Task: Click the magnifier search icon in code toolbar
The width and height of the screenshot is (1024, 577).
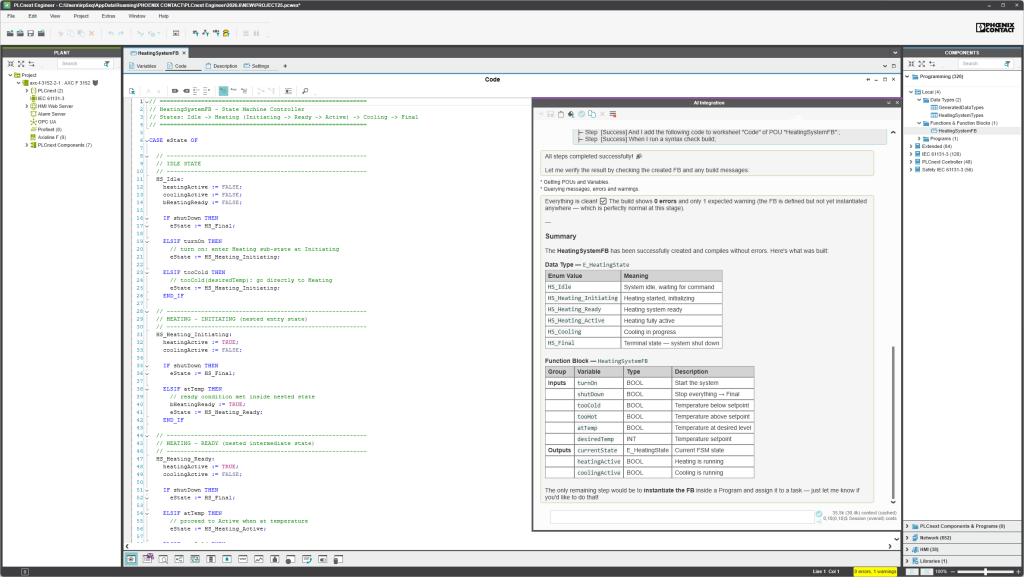Action: point(305,91)
